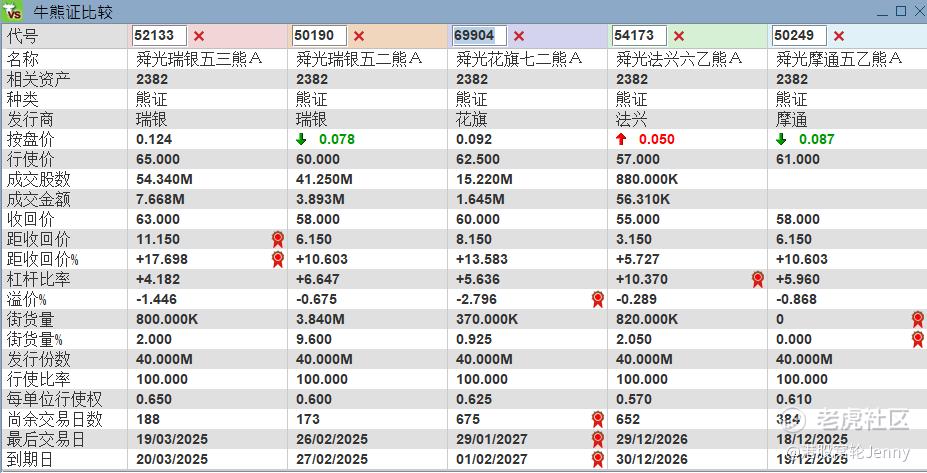This screenshot has width=927, height=473.
Task: Click gearing value +6.647
Action: 318,280
